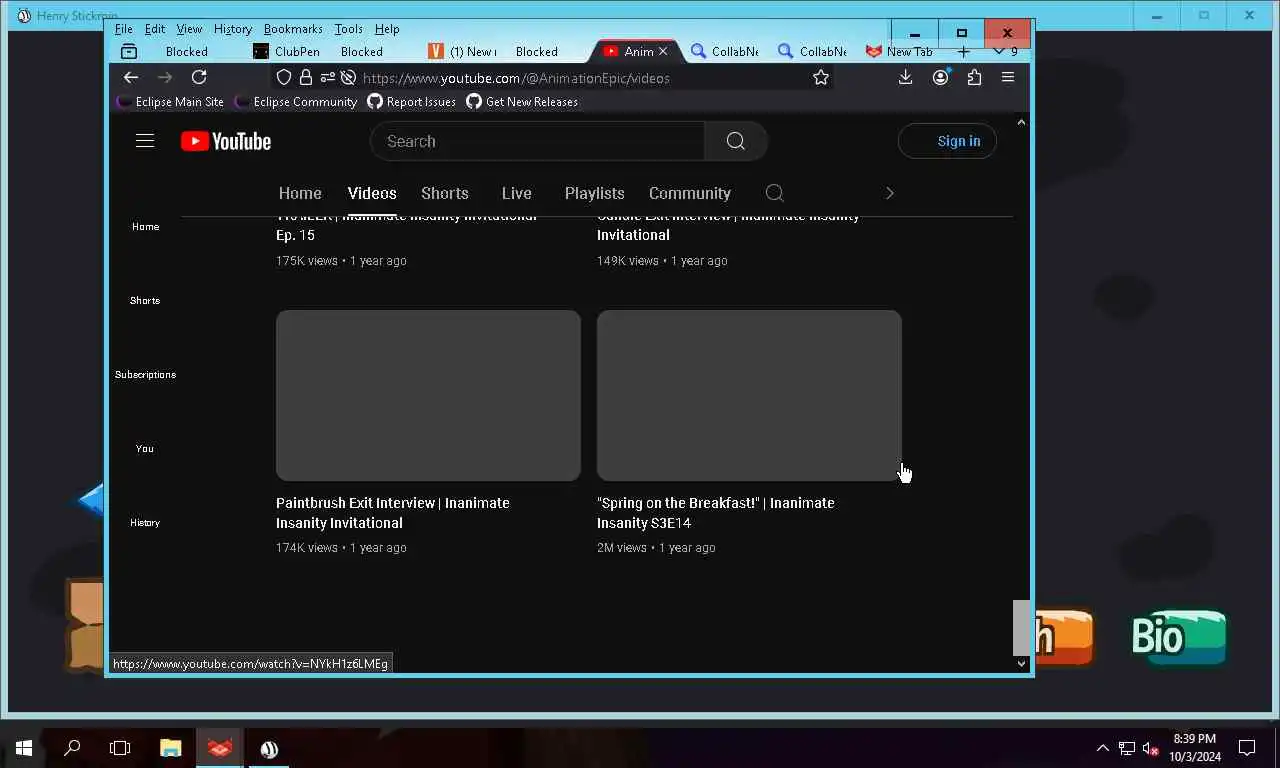Open Eclipse Main Site bookmark
The image size is (1280, 768).
coord(170,102)
